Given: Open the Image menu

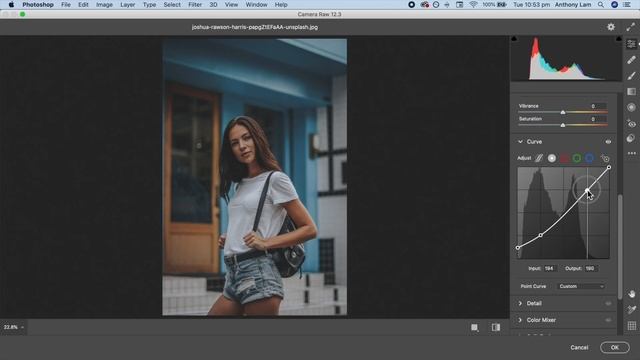Looking at the screenshot, I should pyautogui.click(x=104, y=5).
